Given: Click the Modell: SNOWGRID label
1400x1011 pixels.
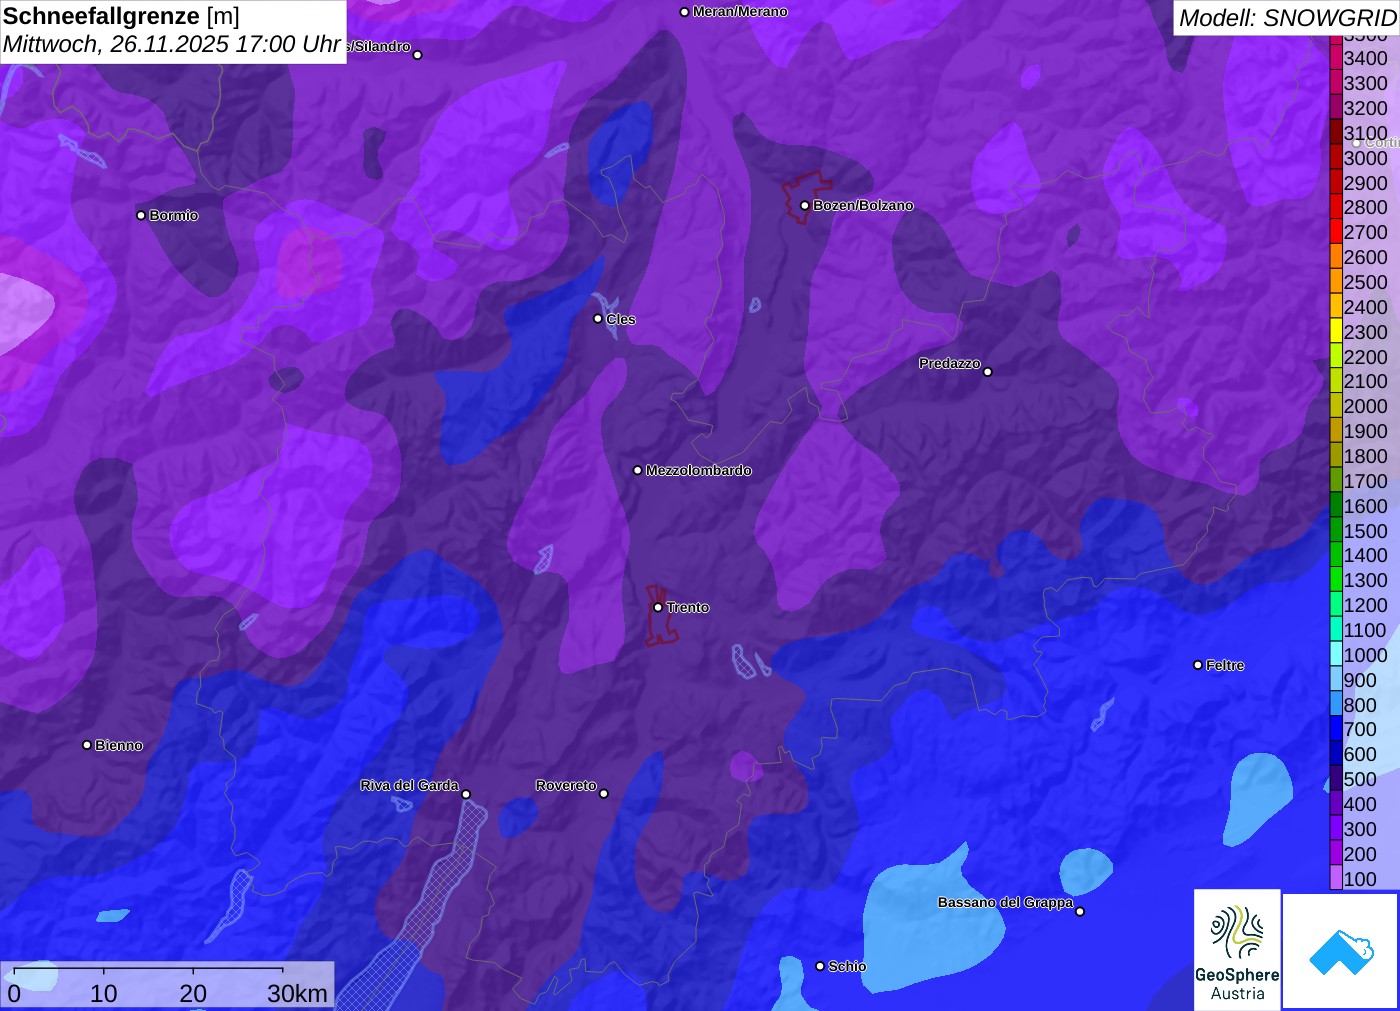Looking at the screenshot, I should 1287,18.
